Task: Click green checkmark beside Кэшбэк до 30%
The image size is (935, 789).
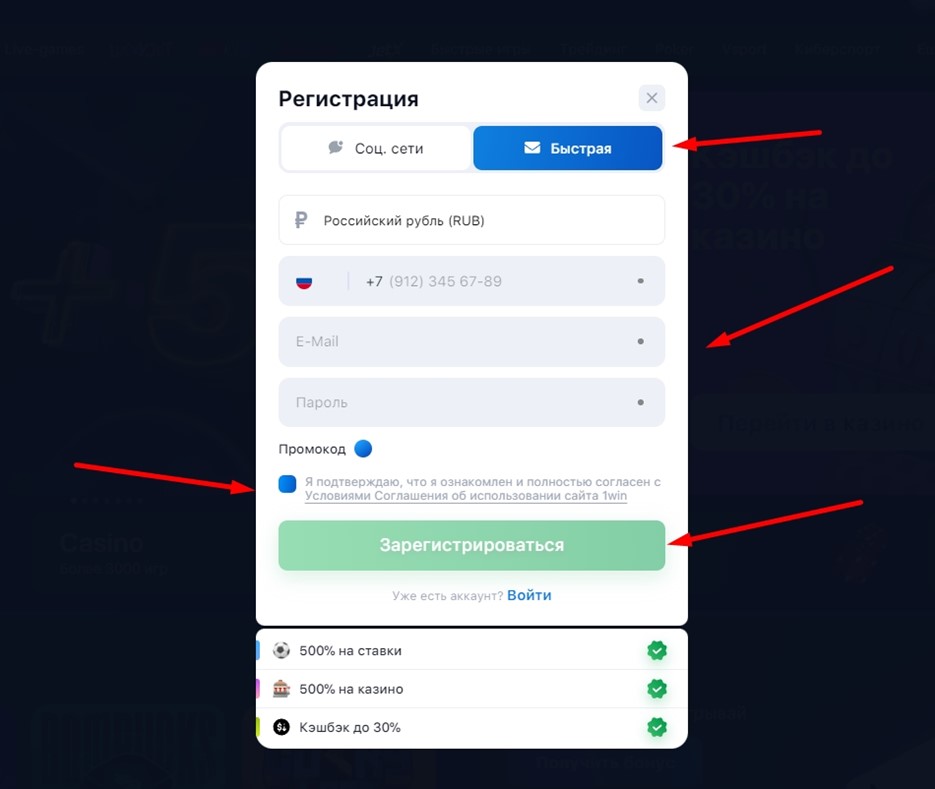Action: tap(657, 728)
